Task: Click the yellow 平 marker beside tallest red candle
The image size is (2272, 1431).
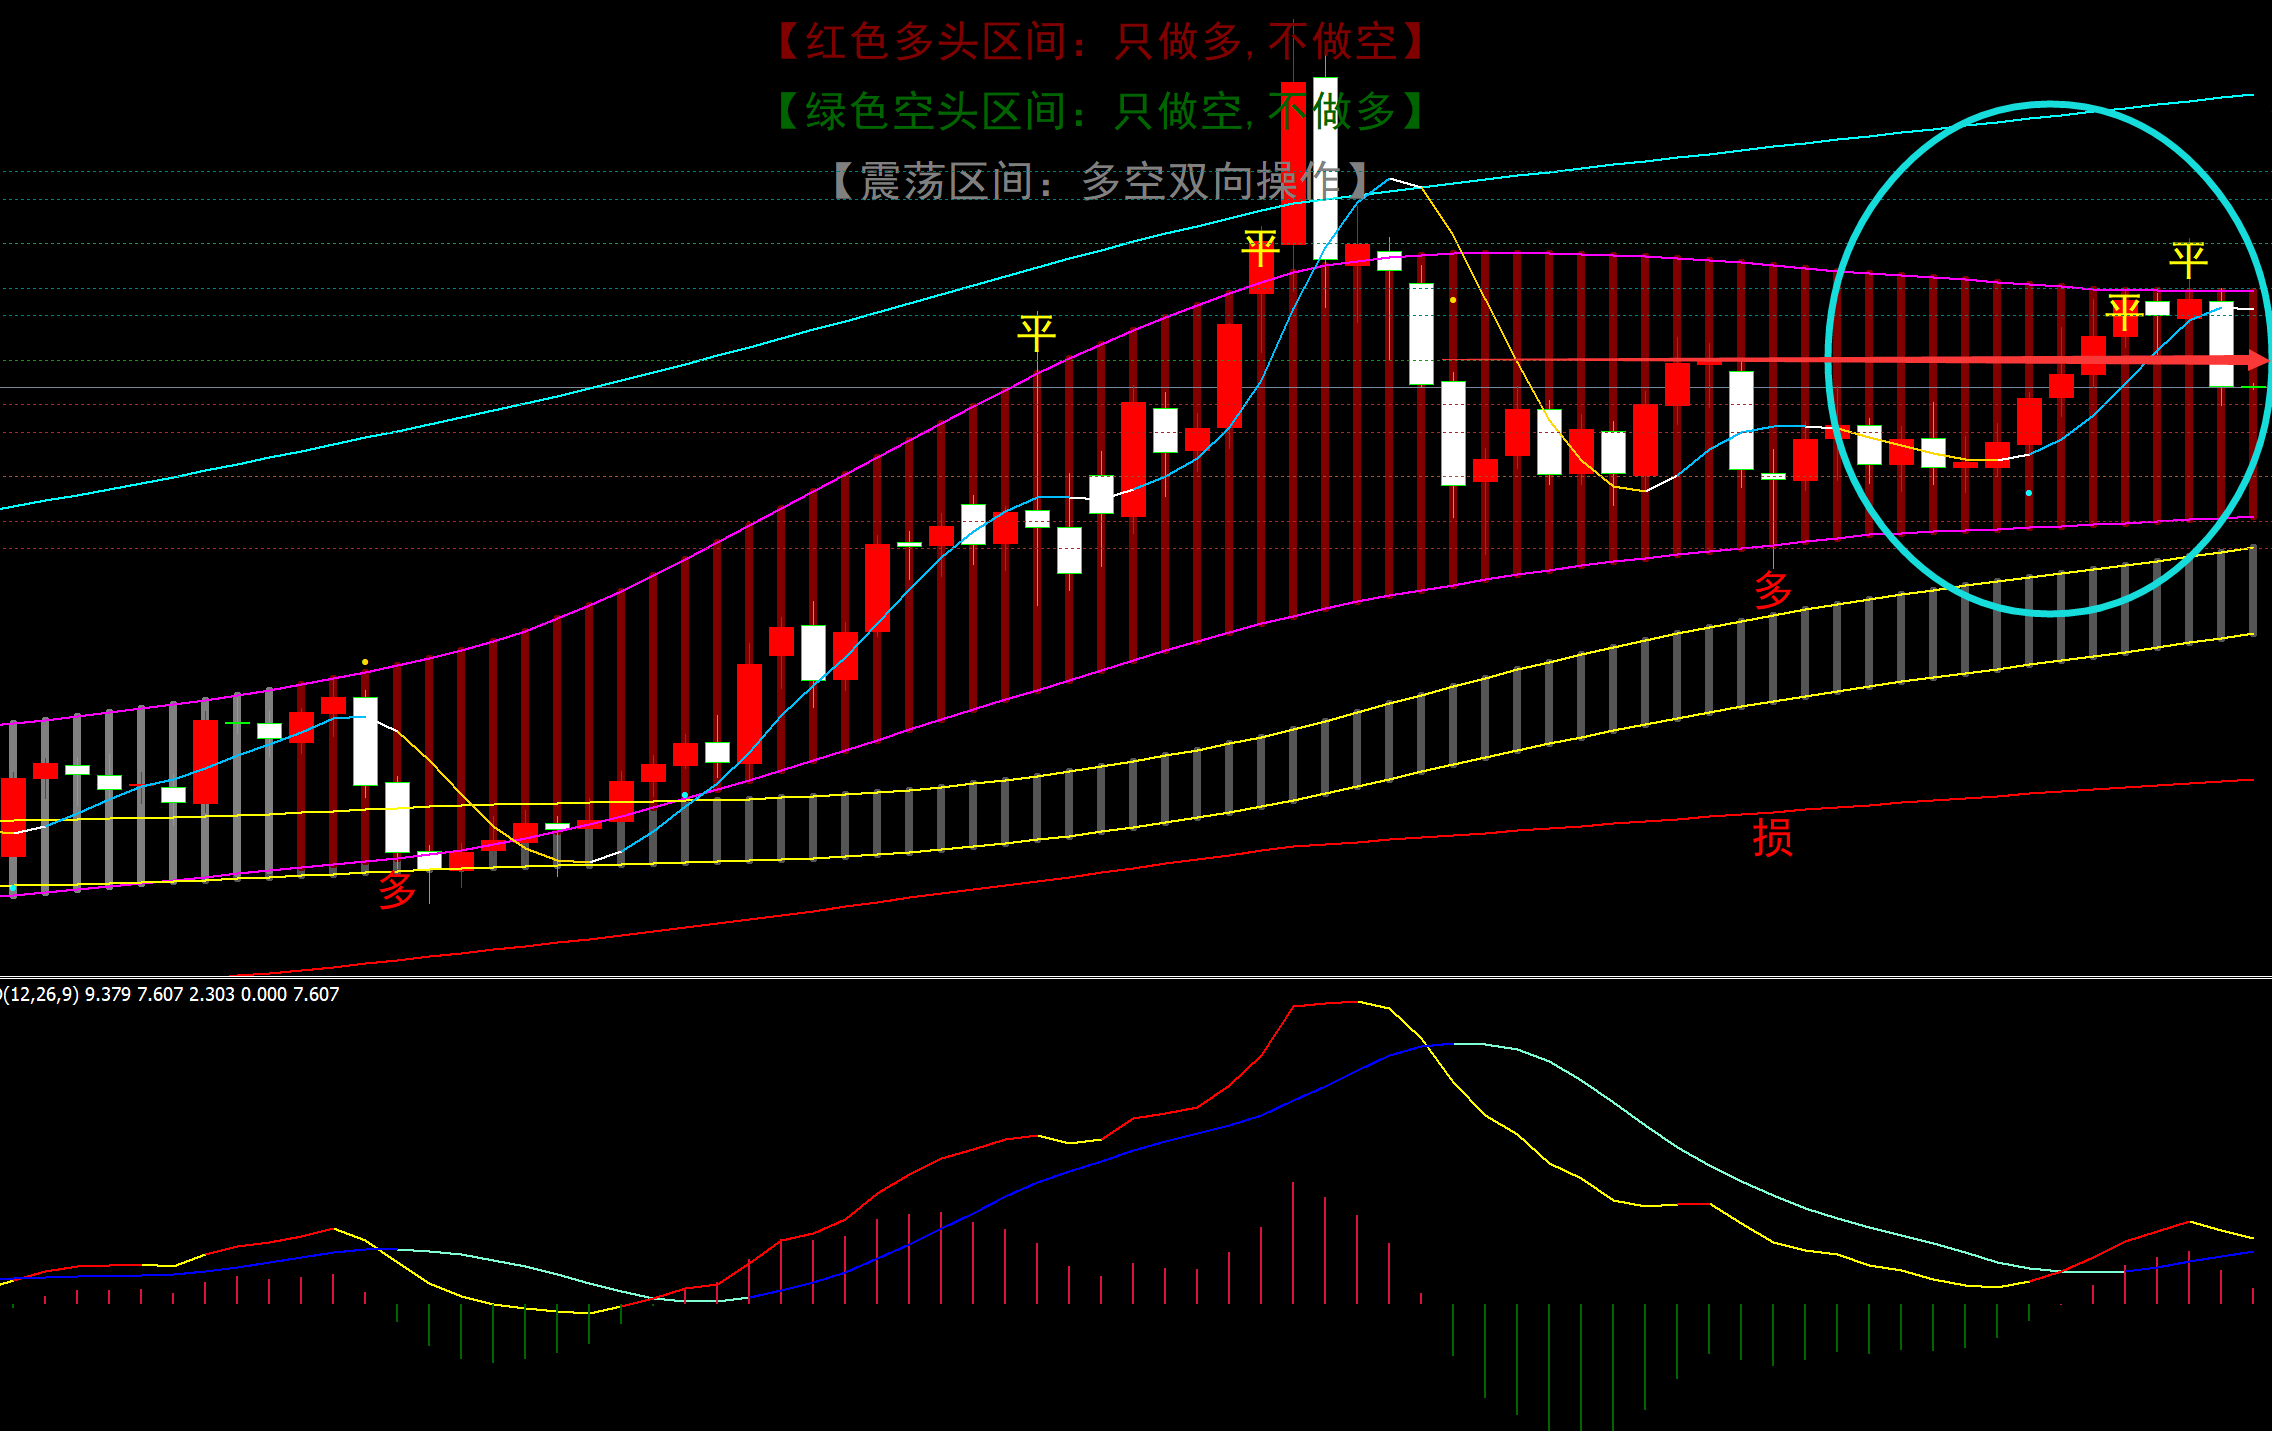Action: point(1260,248)
